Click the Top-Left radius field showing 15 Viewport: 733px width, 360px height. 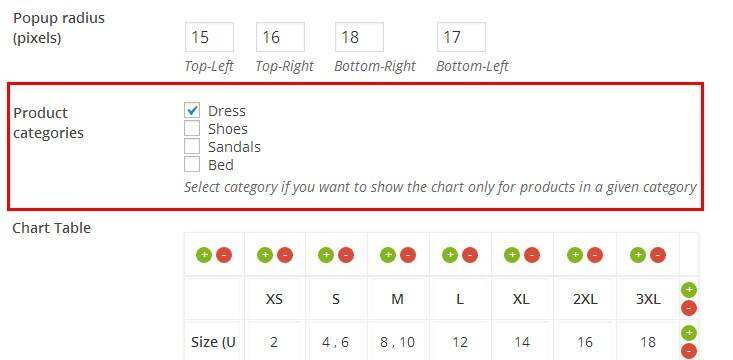(x=209, y=37)
